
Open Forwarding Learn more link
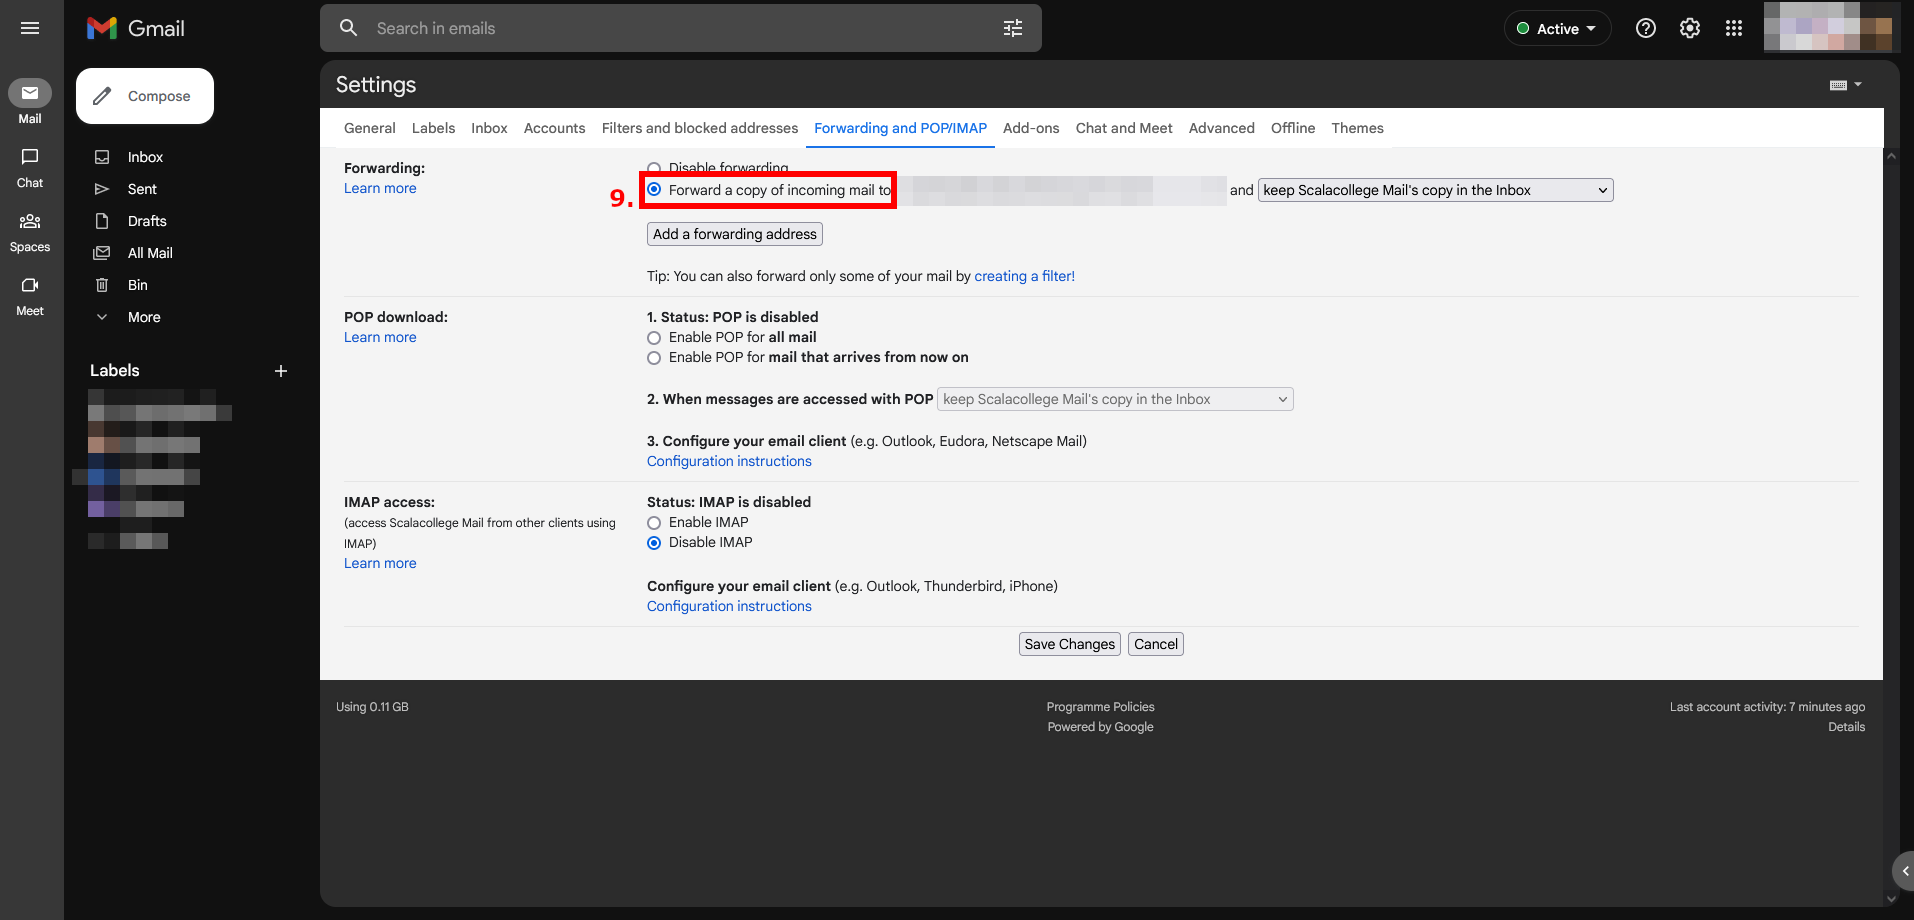click(380, 188)
